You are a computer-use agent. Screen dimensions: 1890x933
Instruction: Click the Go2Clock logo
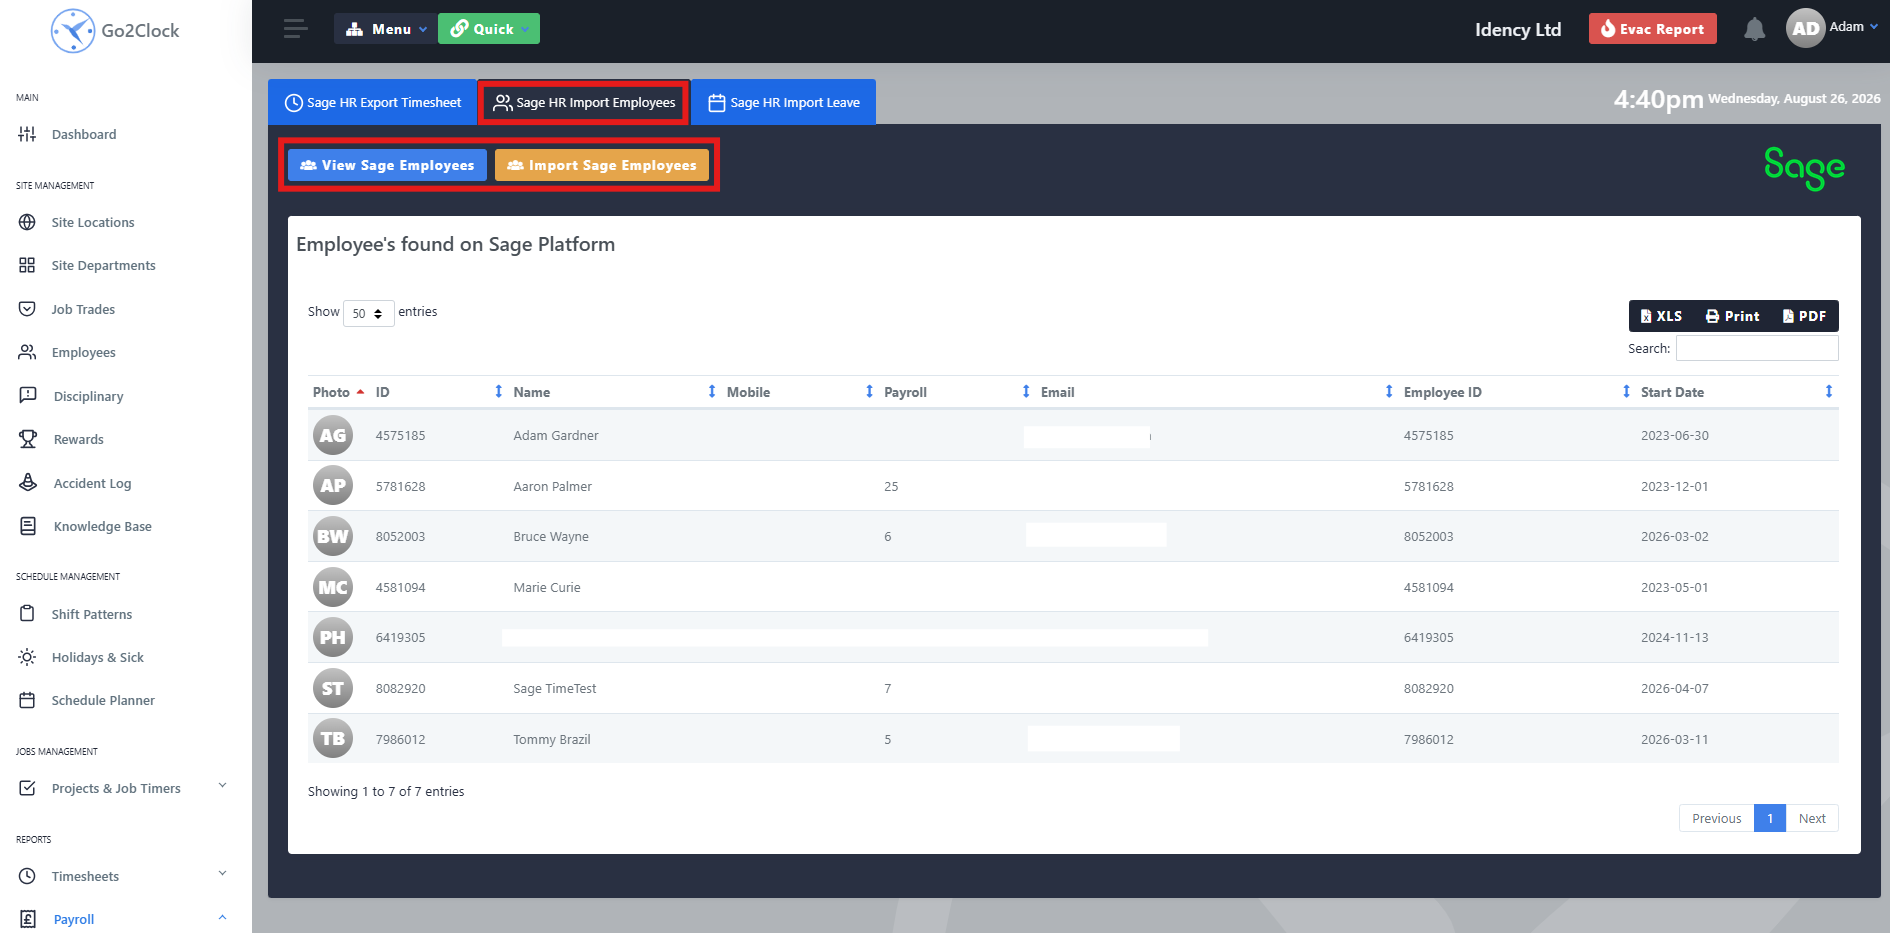pos(115,31)
